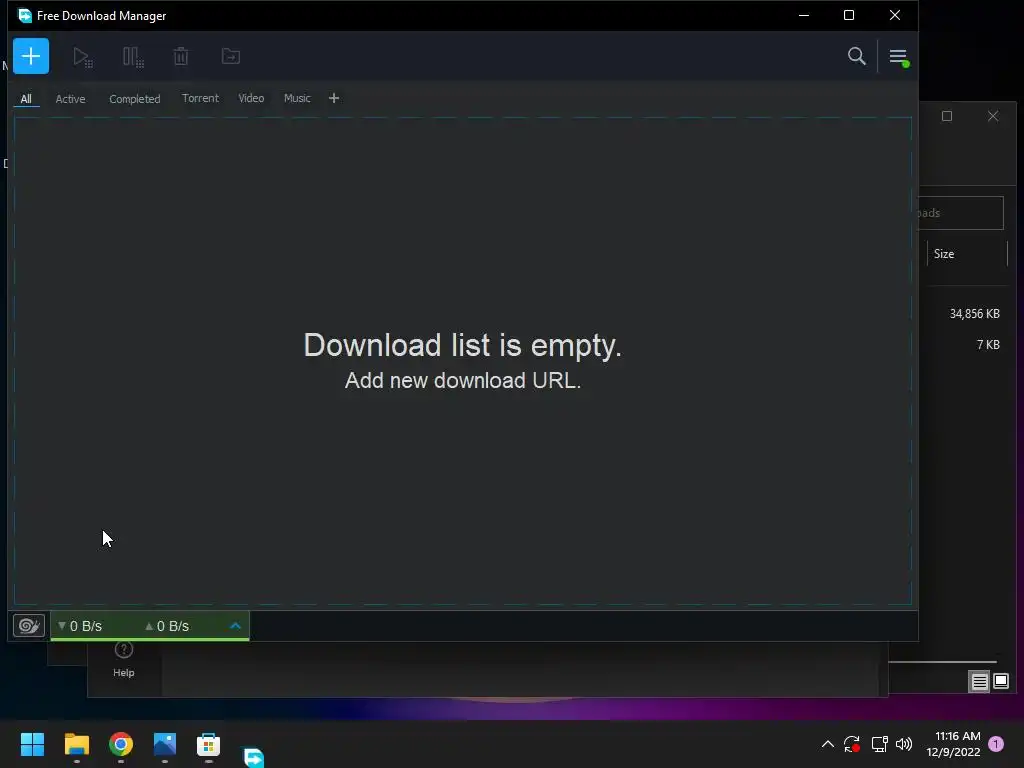Click Free Download Manager taskbar icon

253,756
